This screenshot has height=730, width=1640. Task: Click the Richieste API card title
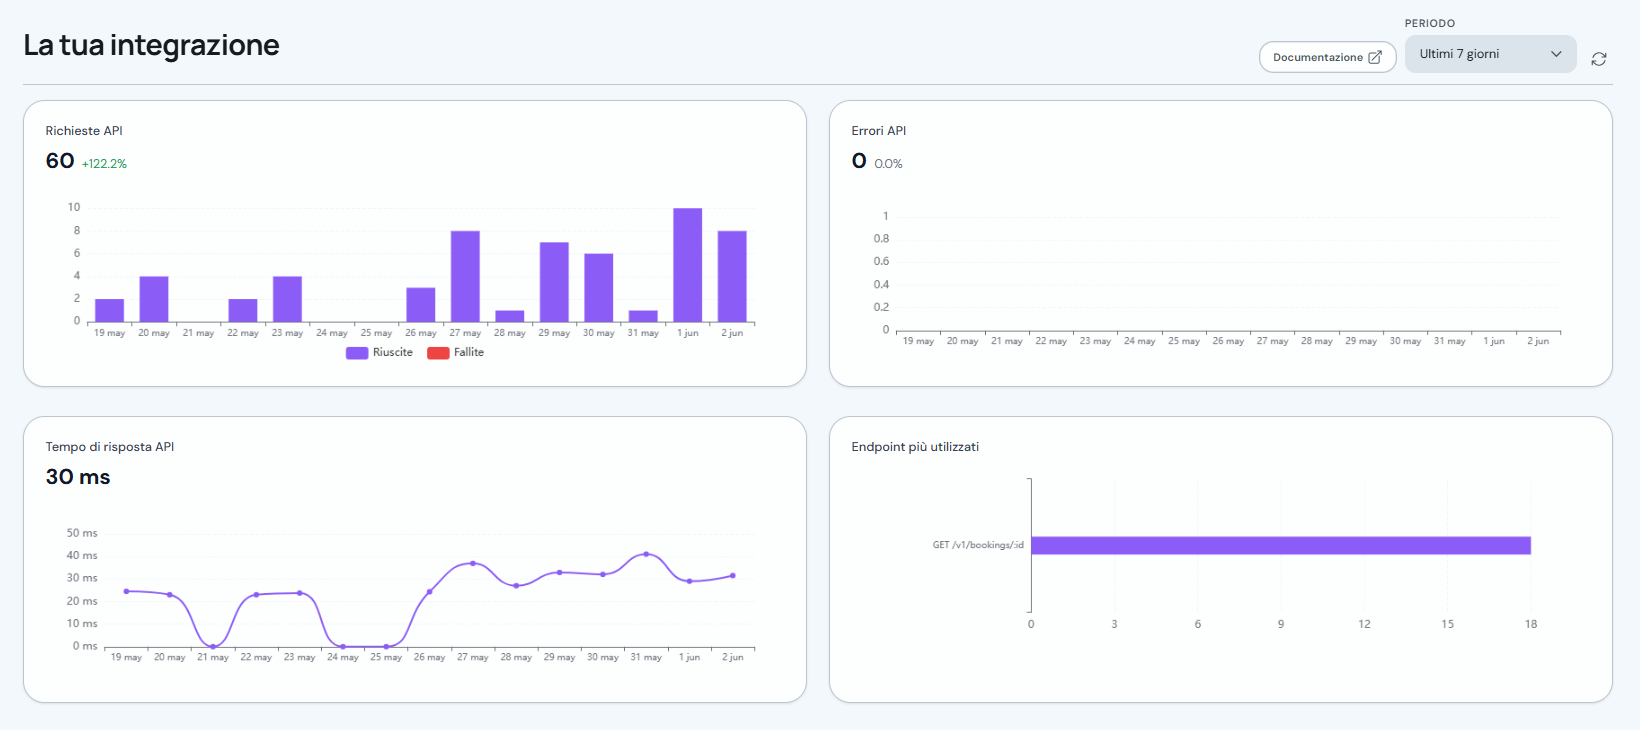click(84, 131)
